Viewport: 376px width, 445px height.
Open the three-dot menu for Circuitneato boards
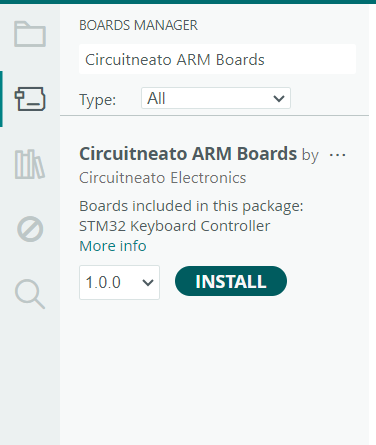pos(337,155)
